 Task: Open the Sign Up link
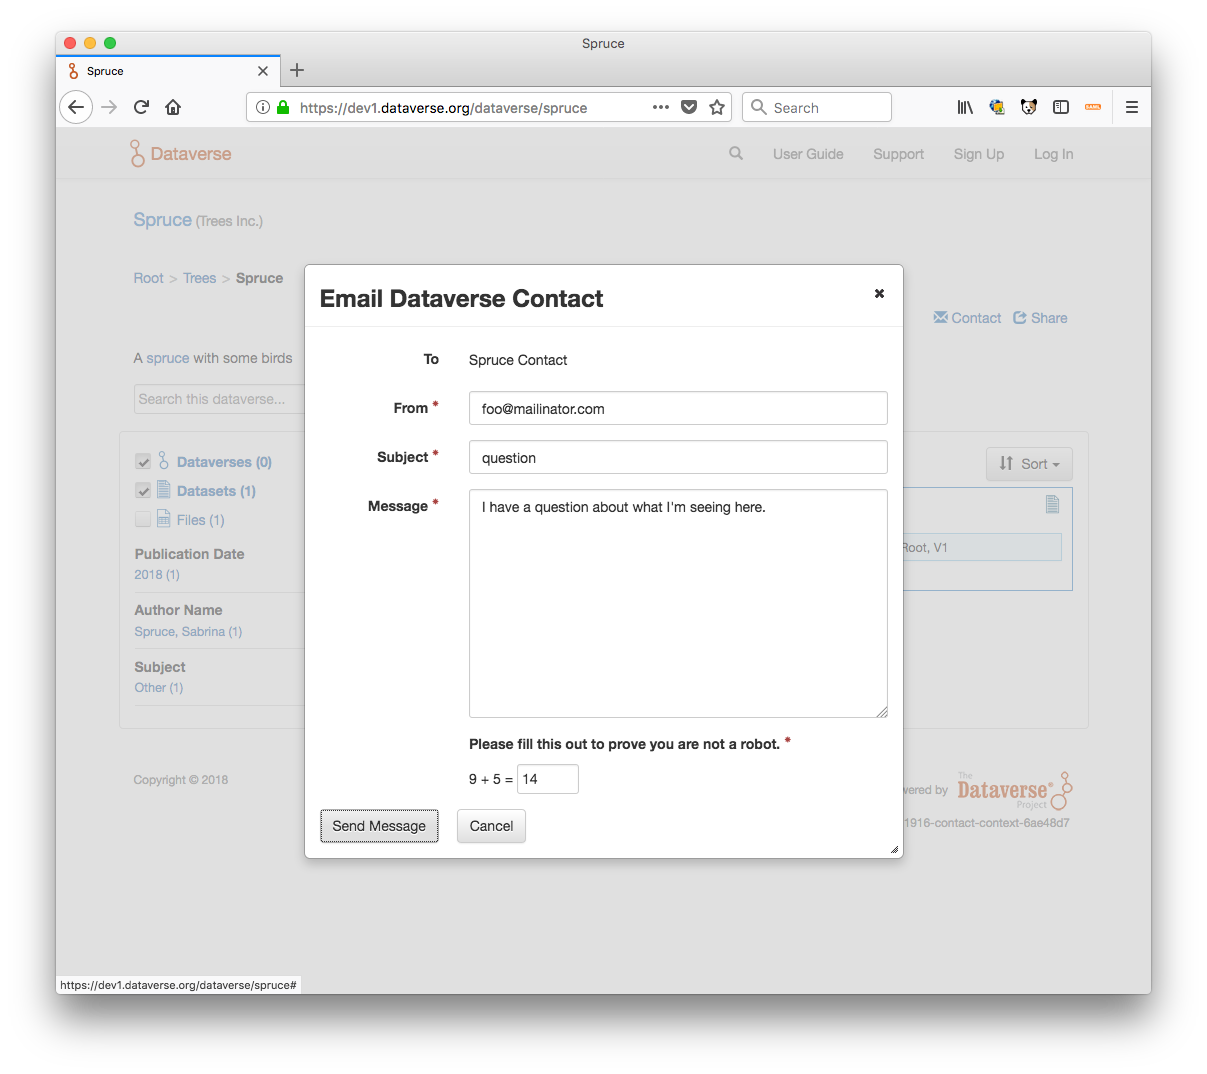point(979,154)
